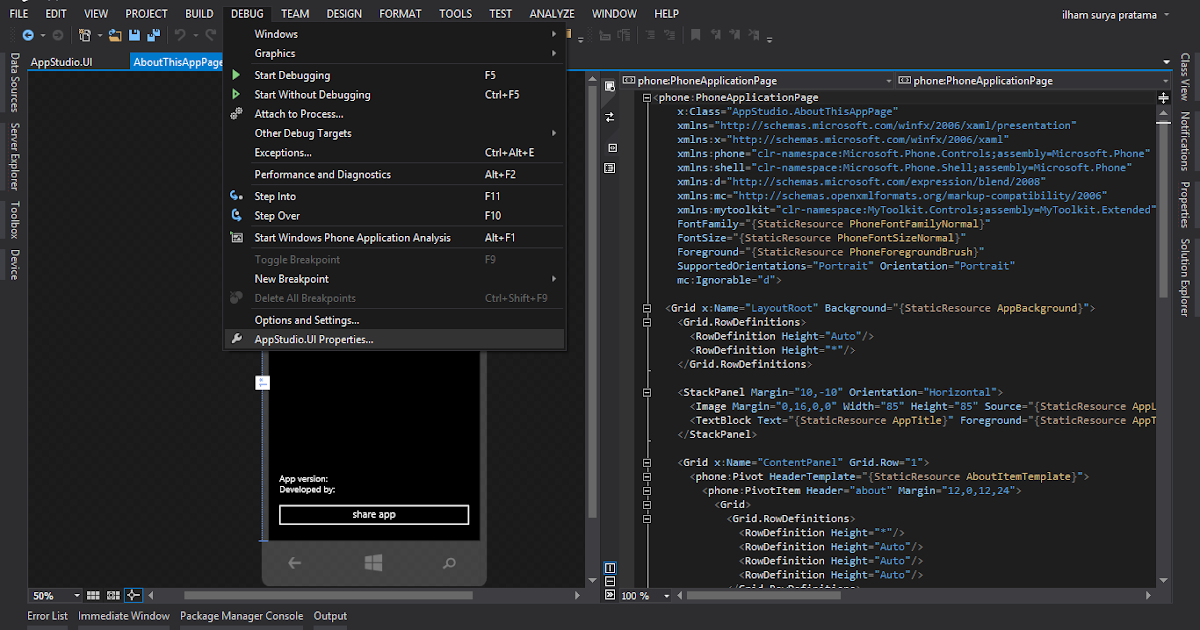Swap design and XAML panes with the swap icon
The width and height of the screenshot is (1200, 630).
[x=608, y=117]
